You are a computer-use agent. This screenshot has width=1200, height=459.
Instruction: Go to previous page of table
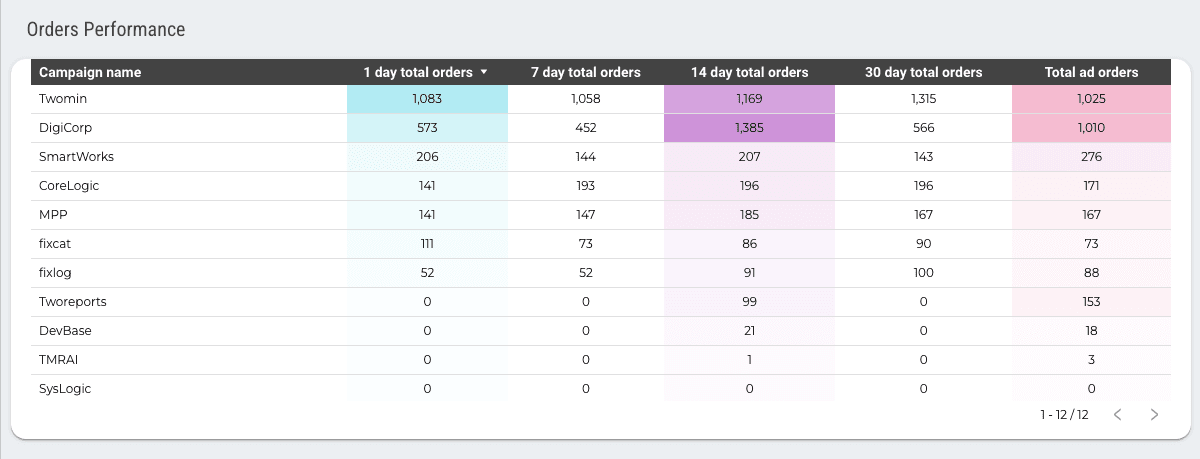1118,414
